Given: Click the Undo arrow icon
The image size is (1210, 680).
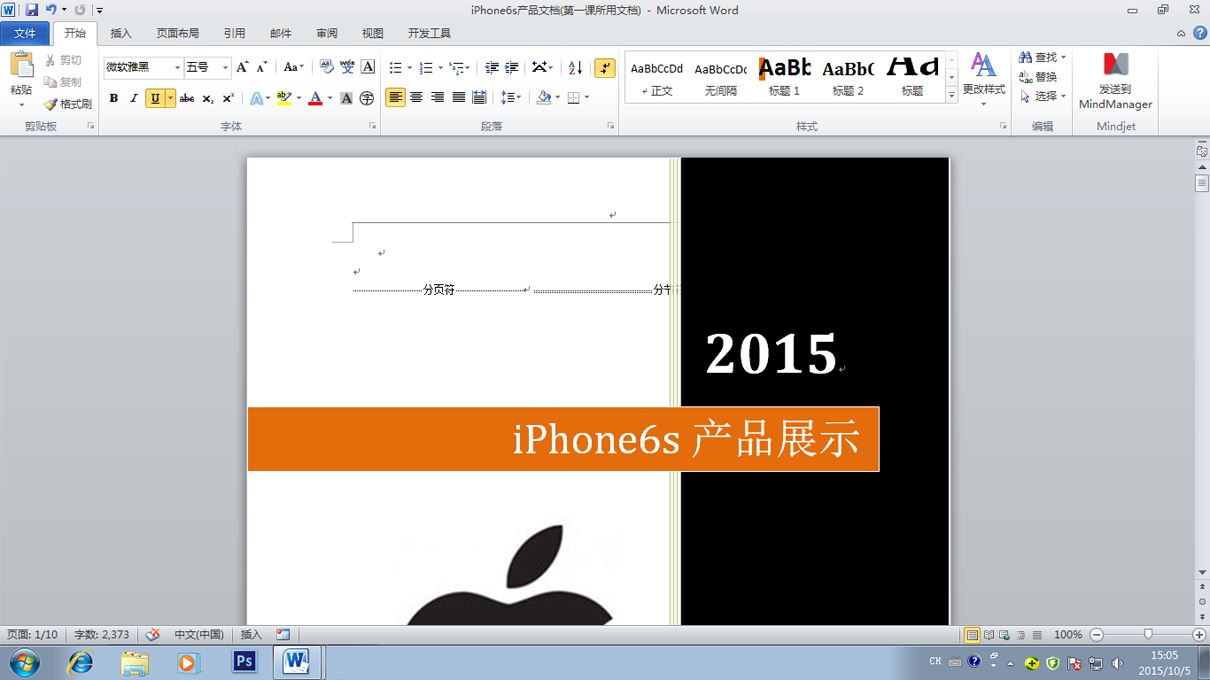Looking at the screenshot, I should 51,10.
